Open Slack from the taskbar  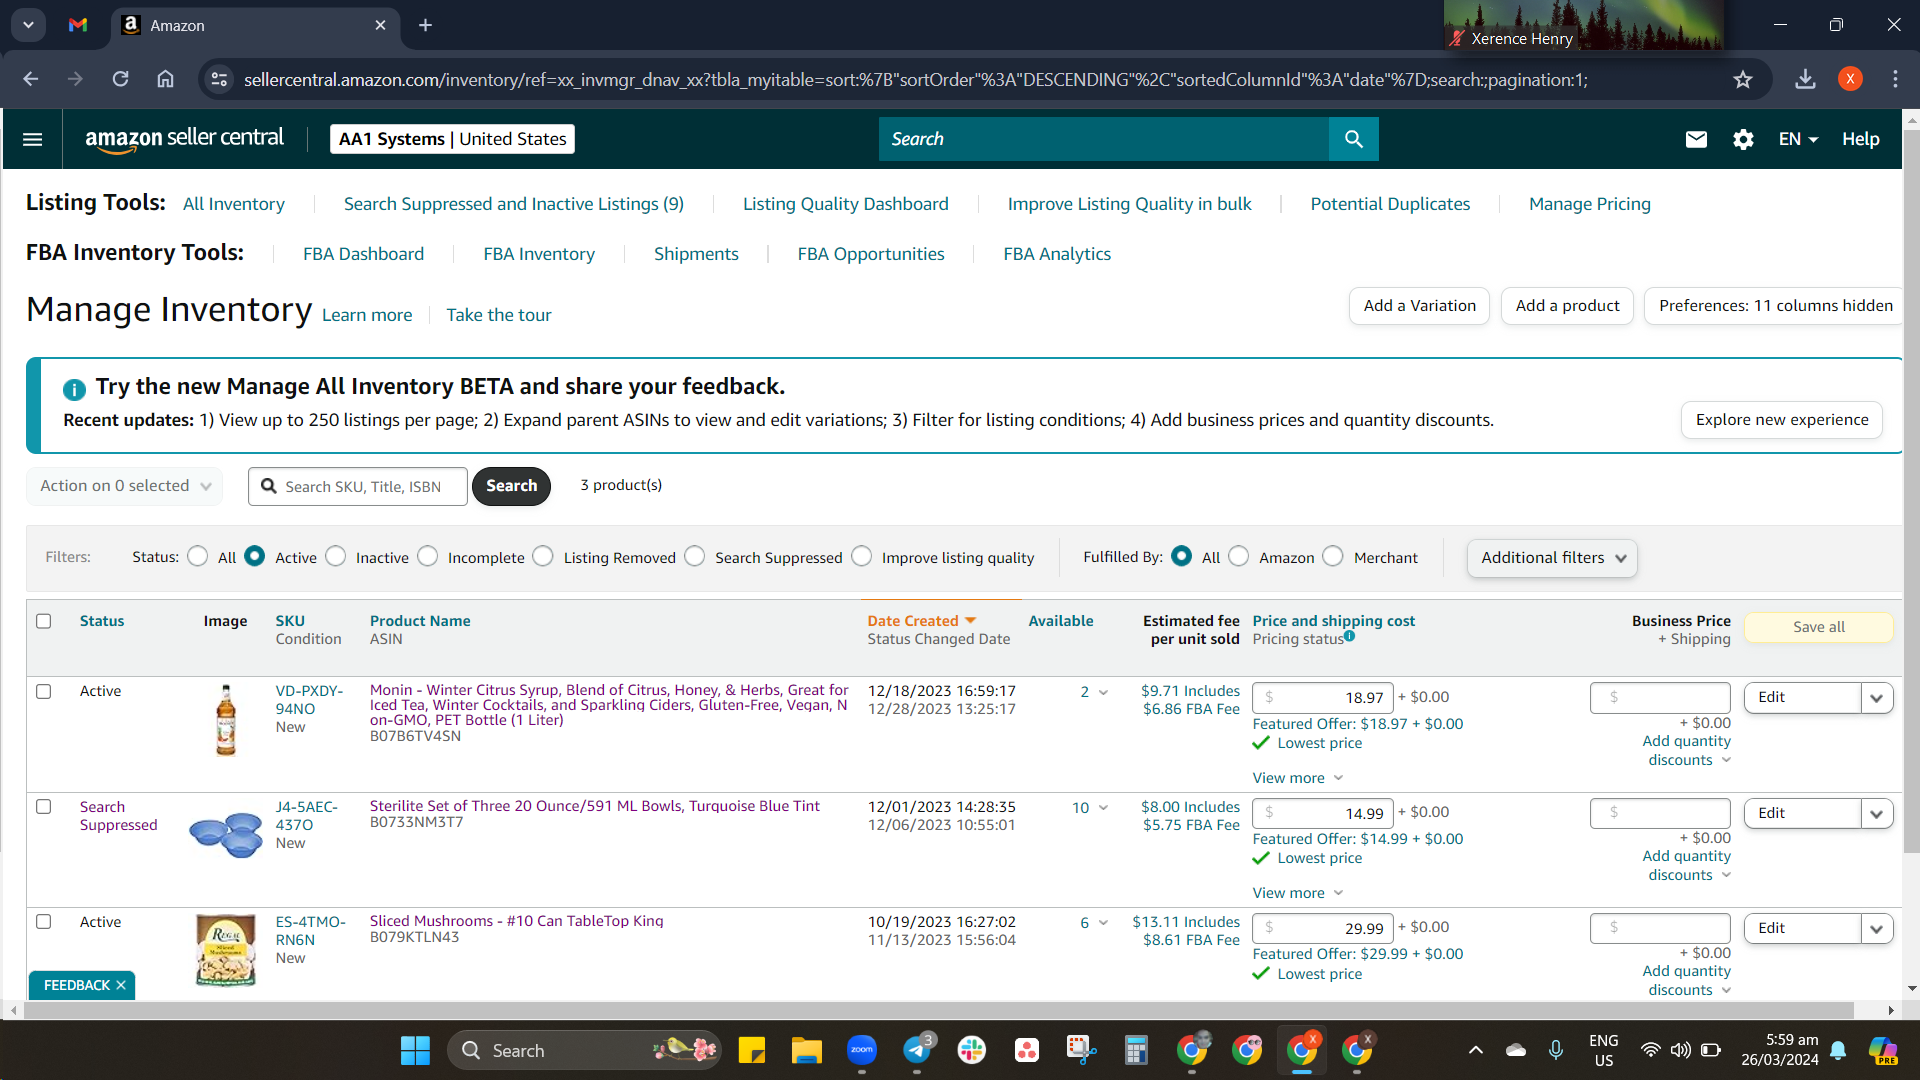[972, 1050]
